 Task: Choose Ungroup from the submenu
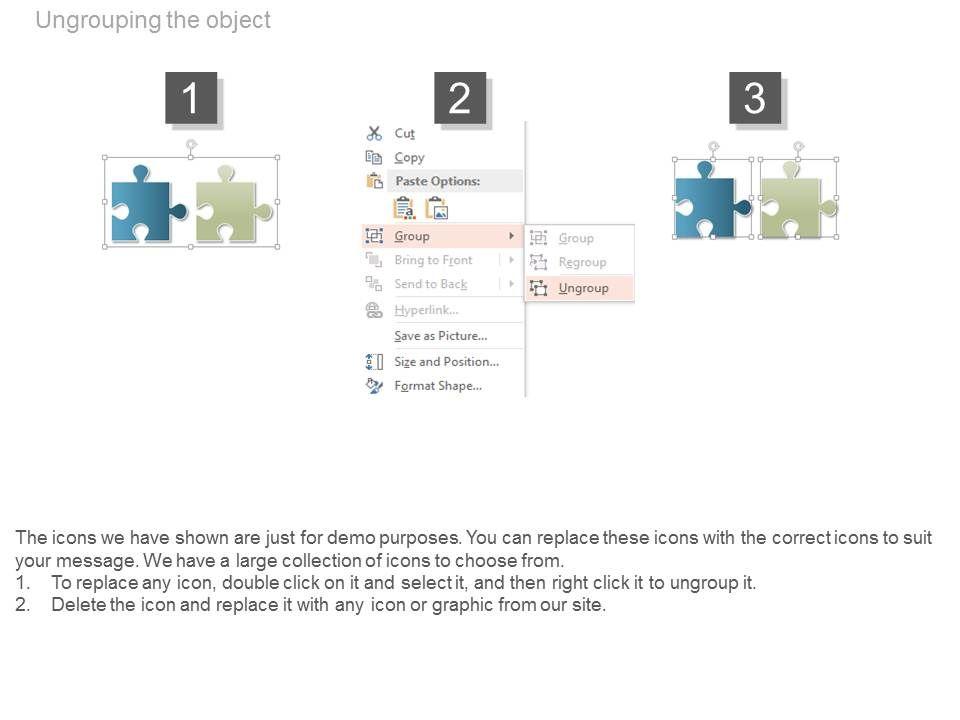(583, 288)
